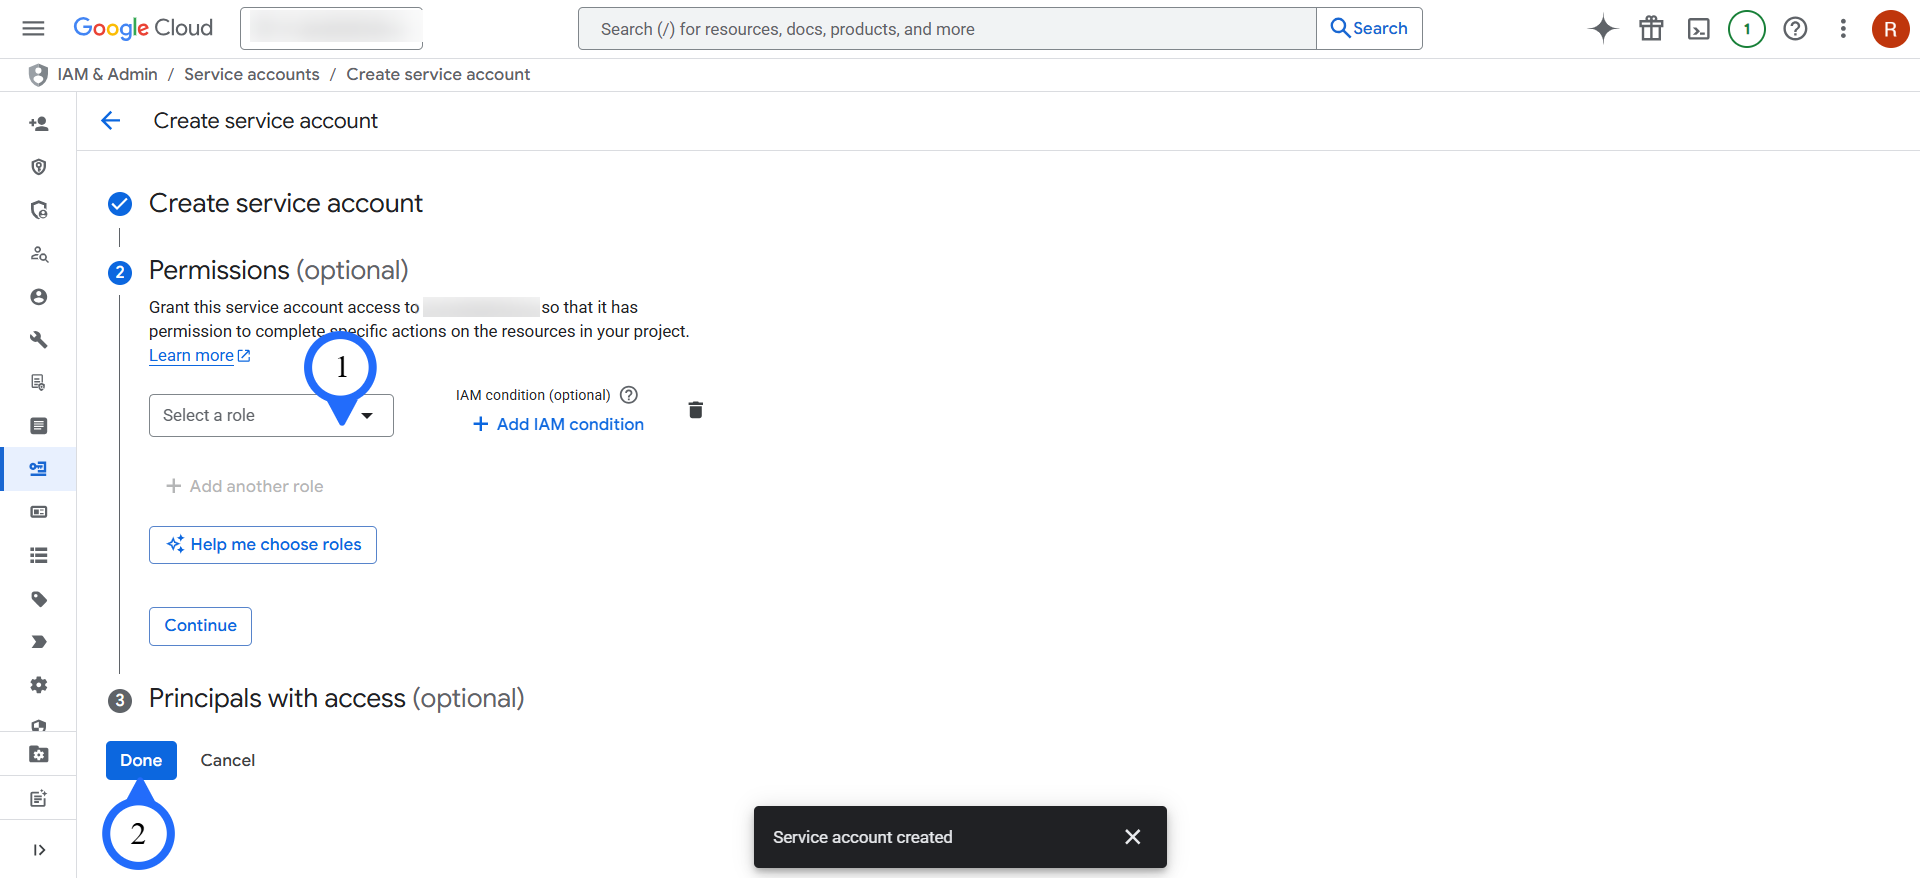
Task: Click the Gemini AI sparkle icon
Action: [x=1603, y=29]
